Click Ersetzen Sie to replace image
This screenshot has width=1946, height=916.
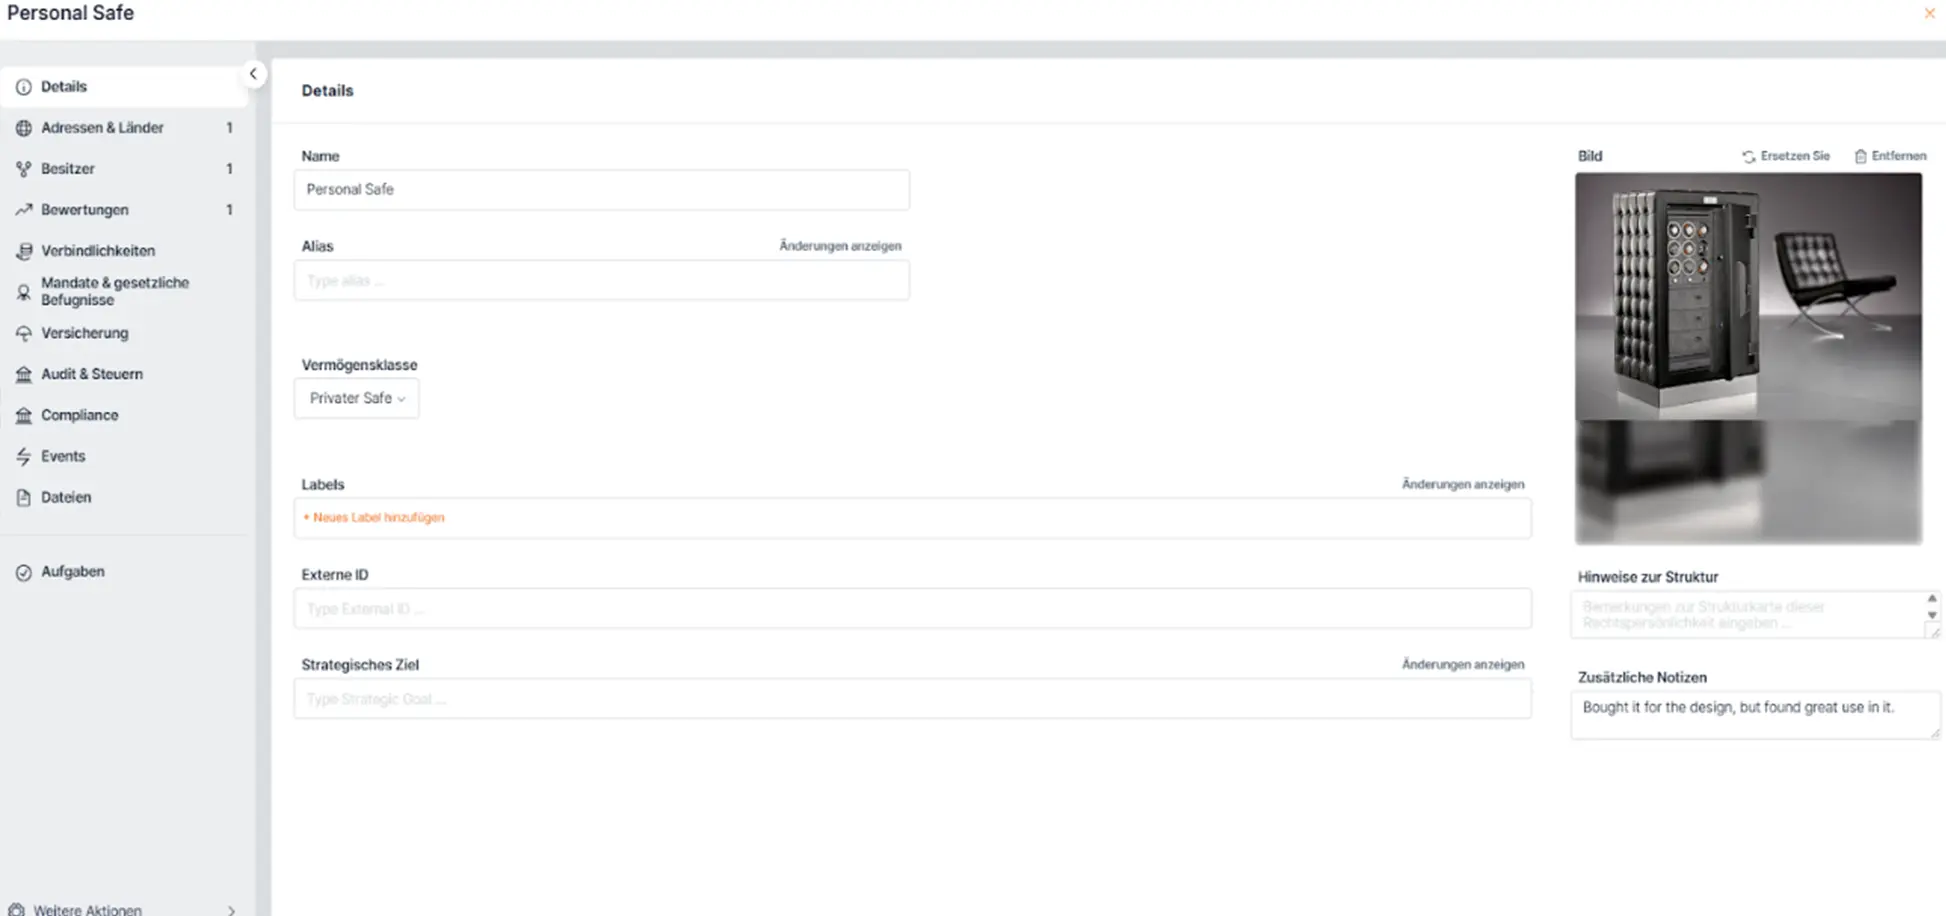click(x=1786, y=156)
